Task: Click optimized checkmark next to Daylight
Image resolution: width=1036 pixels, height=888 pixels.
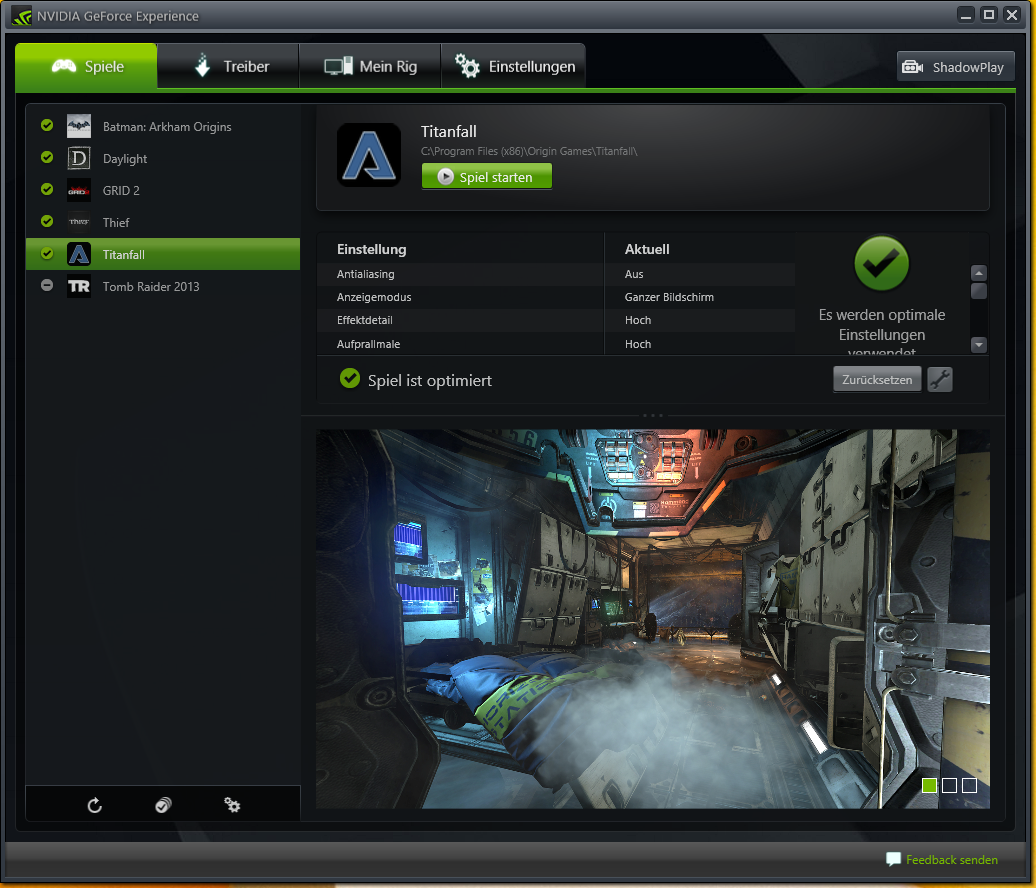Action: click(47, 157)
